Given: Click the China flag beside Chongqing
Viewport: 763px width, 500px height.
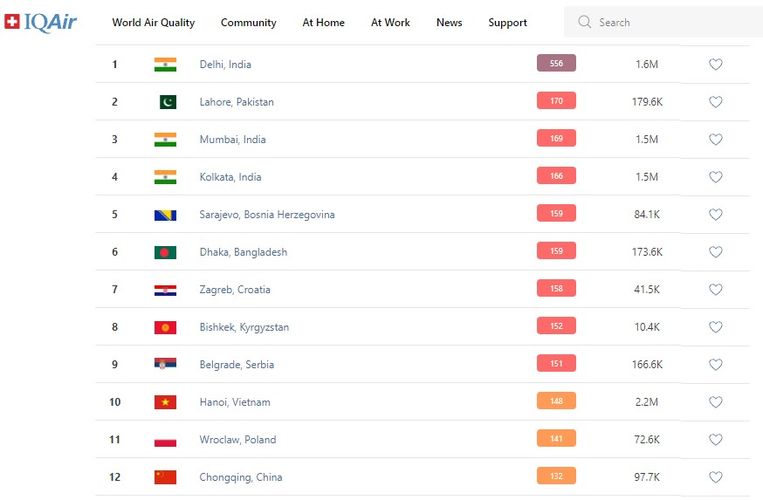Looking at the screenshot, I should point(165,477).
